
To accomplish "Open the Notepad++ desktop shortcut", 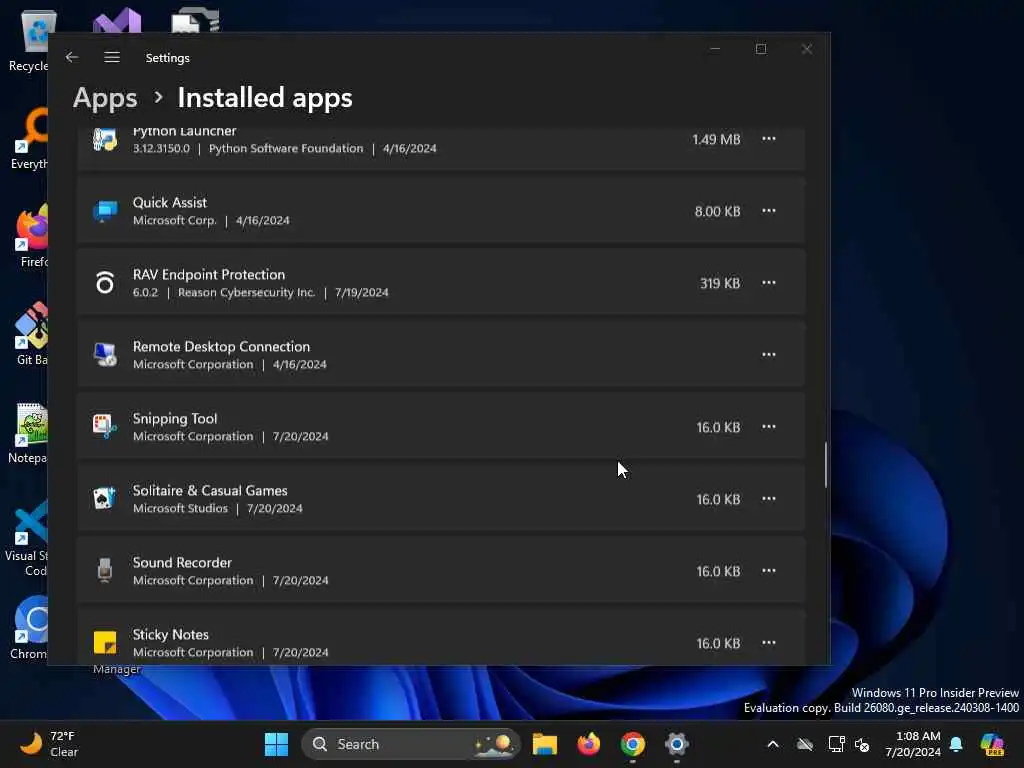I will (x=29, y=432).
